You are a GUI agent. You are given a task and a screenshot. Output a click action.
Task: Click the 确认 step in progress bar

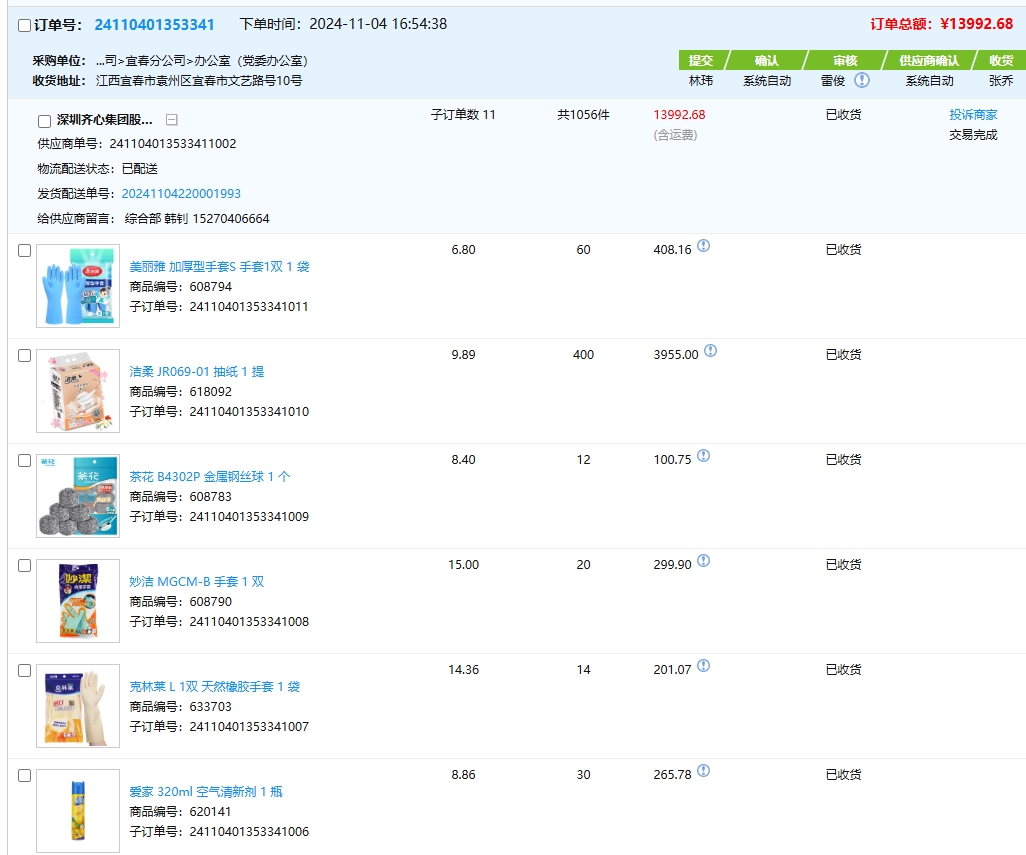pyautogui.click(x=766, y=60)
